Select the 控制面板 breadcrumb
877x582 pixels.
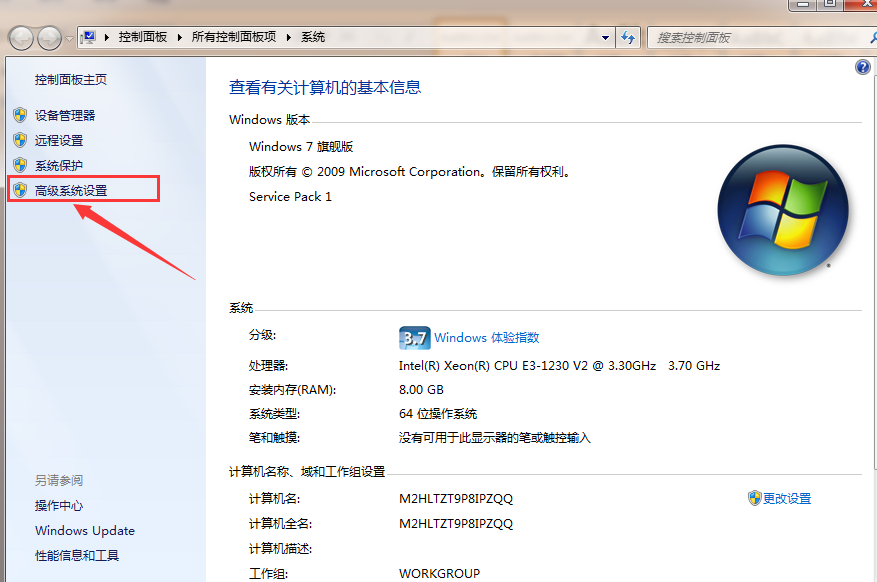[x=143, y=37]
